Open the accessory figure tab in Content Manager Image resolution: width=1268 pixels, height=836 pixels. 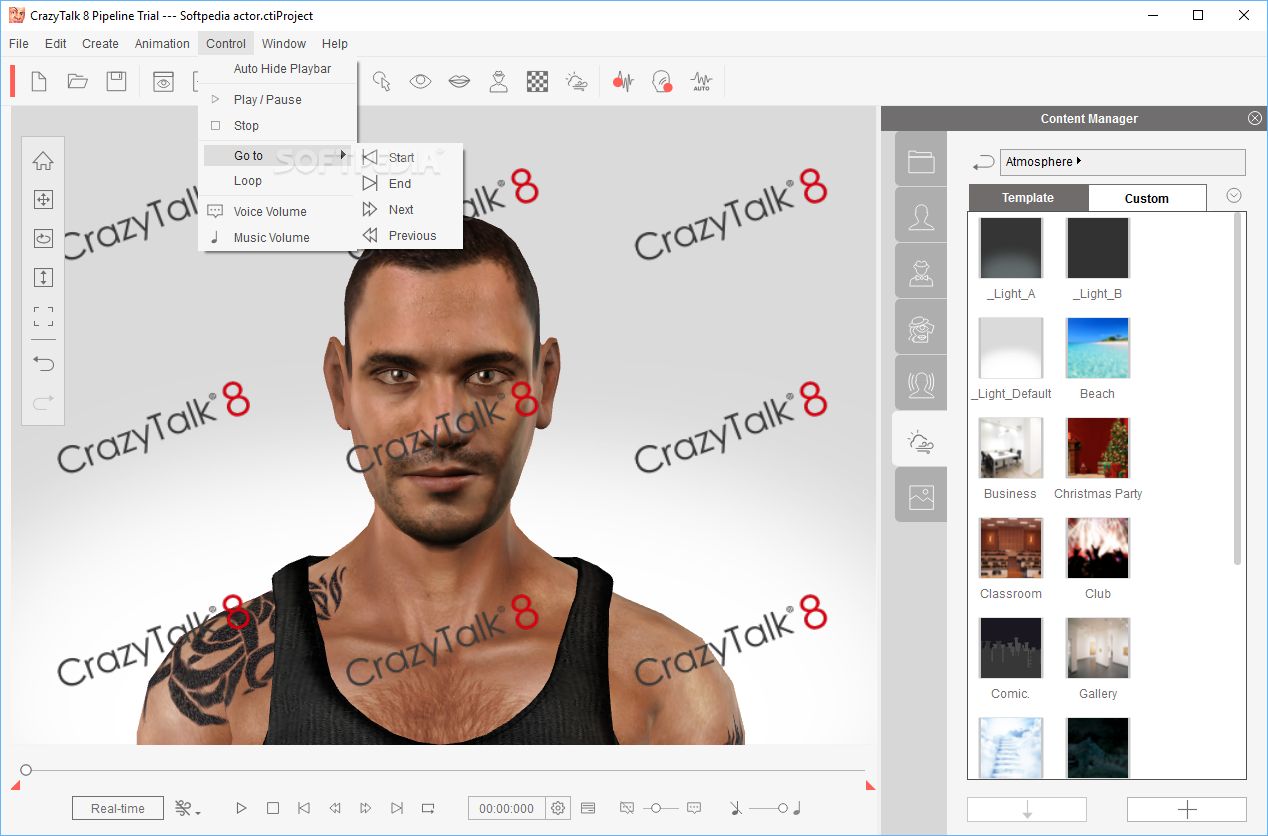(x=921, y=273)
